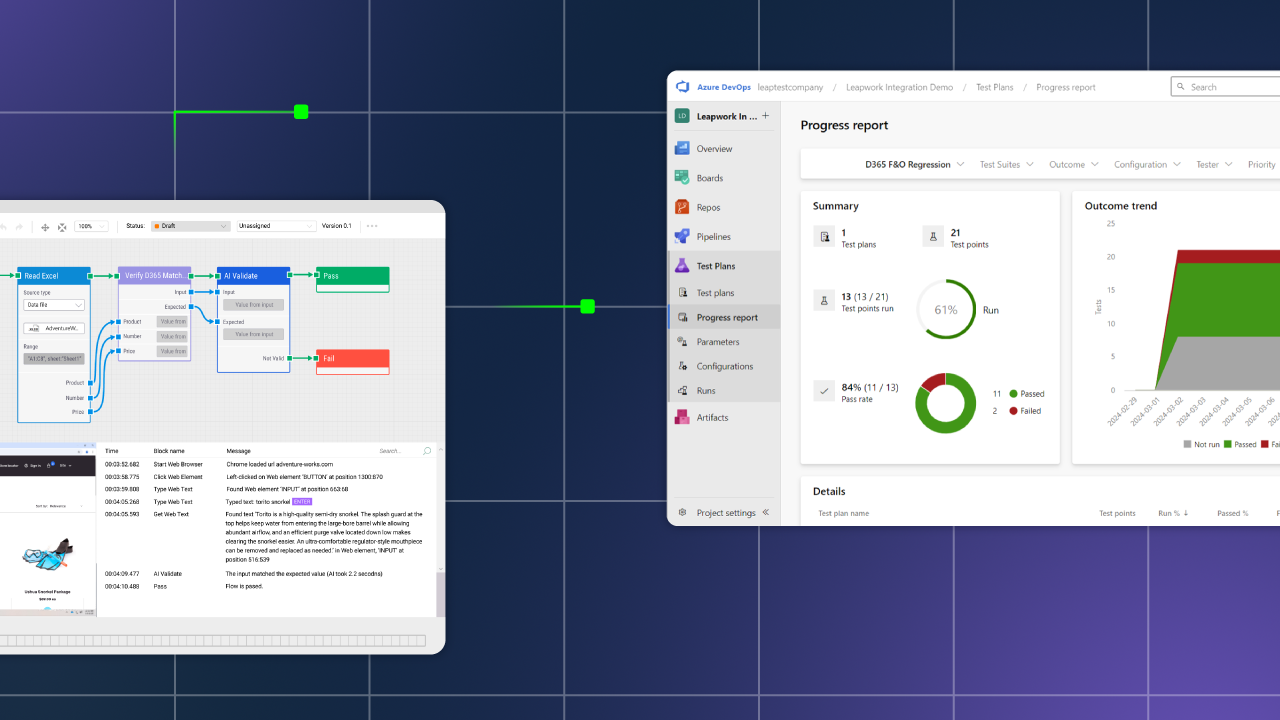Click the orange status dot next to Draft
The image size is (1280, 720).
click(158, 226)
